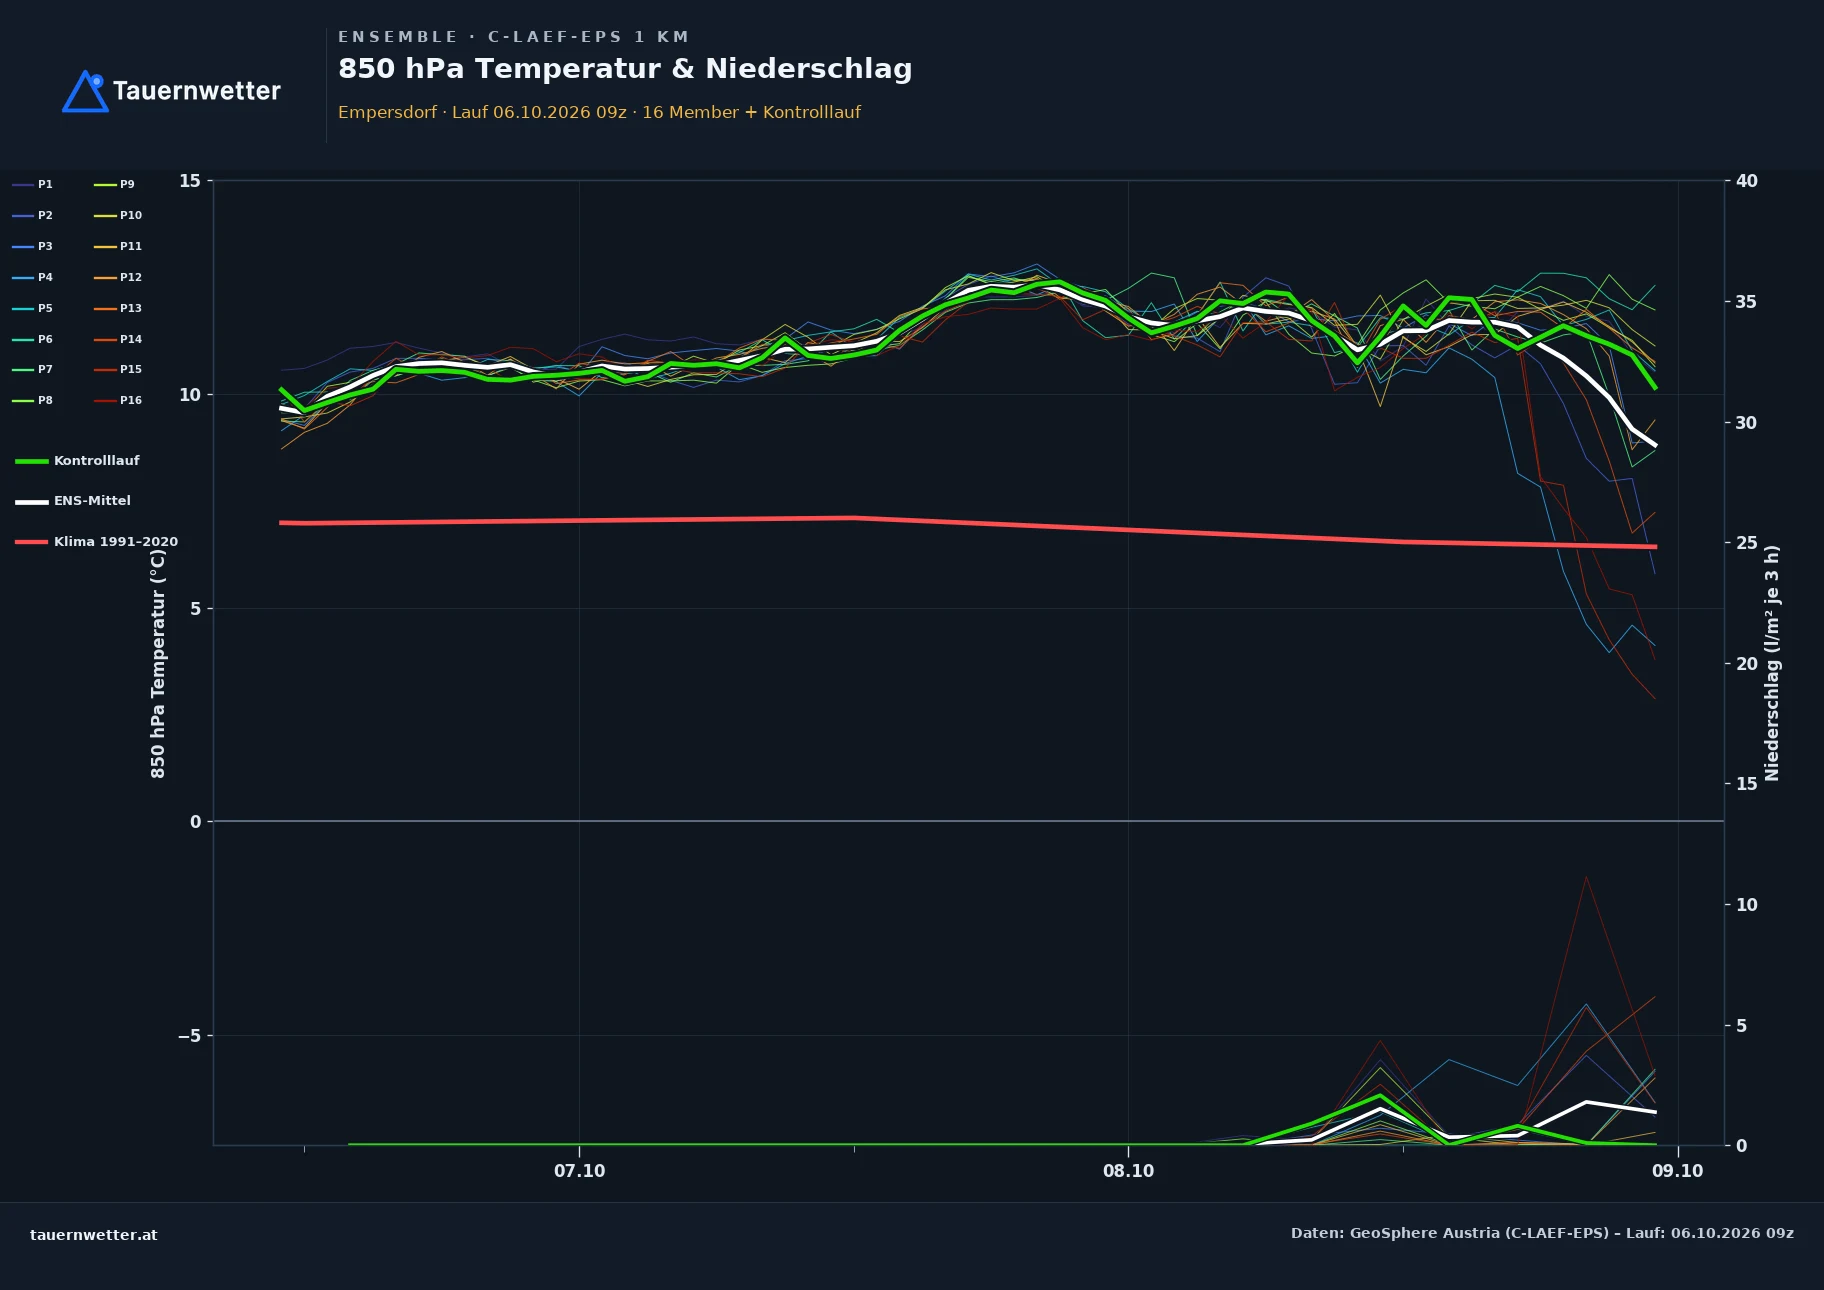This screenshot has width=1824, height=1290.
Task: Select the P11 legend entry
Action: [x=118, y=246]
